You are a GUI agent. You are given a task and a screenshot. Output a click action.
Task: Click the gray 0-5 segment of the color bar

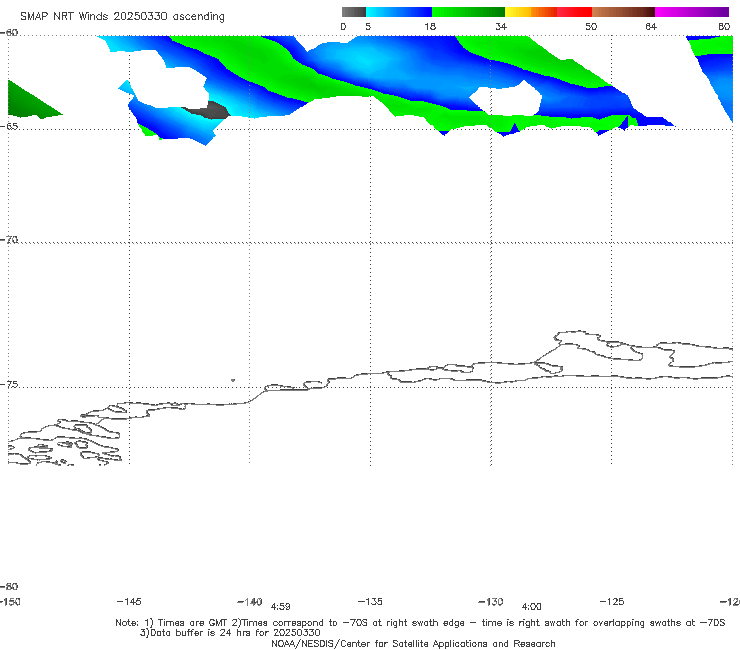(x=354, y=12)
